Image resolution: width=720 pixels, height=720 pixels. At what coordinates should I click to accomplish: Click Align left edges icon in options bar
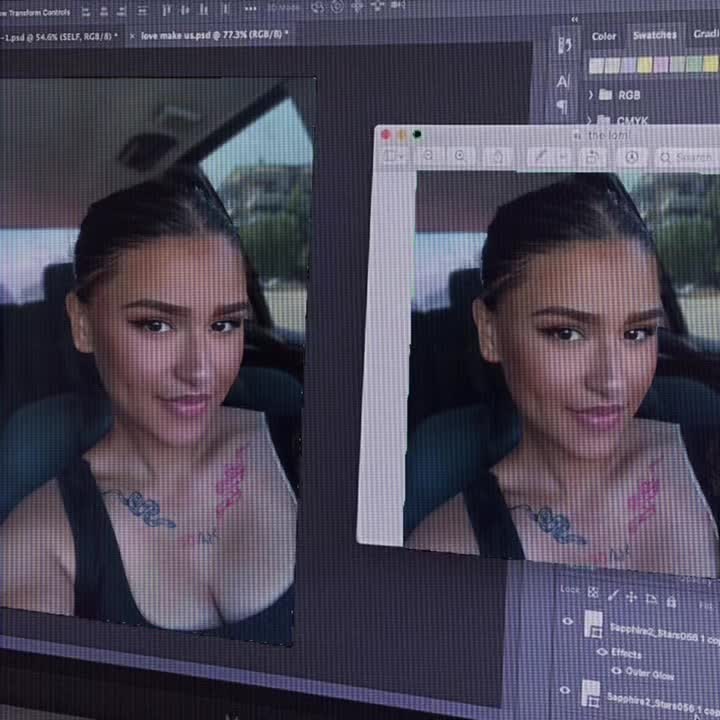click(86, 12)
